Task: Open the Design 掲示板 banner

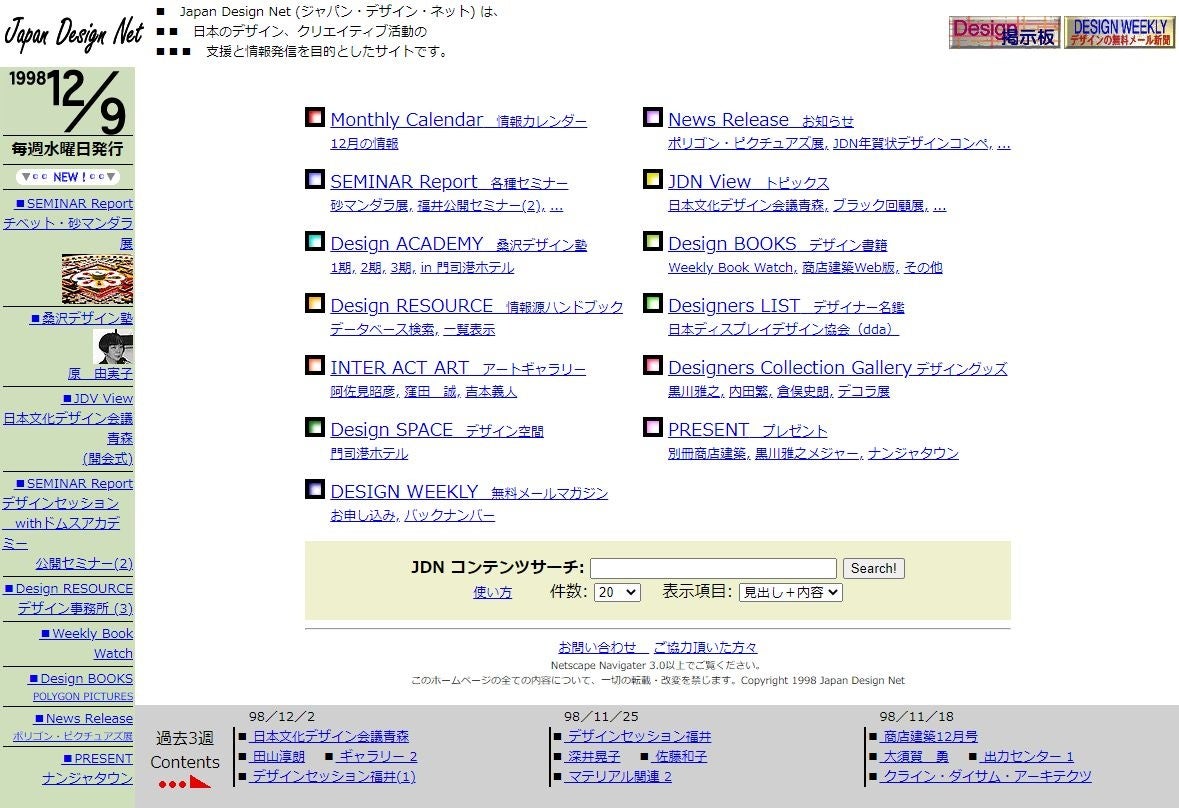Action: (x=1004, y=31)
